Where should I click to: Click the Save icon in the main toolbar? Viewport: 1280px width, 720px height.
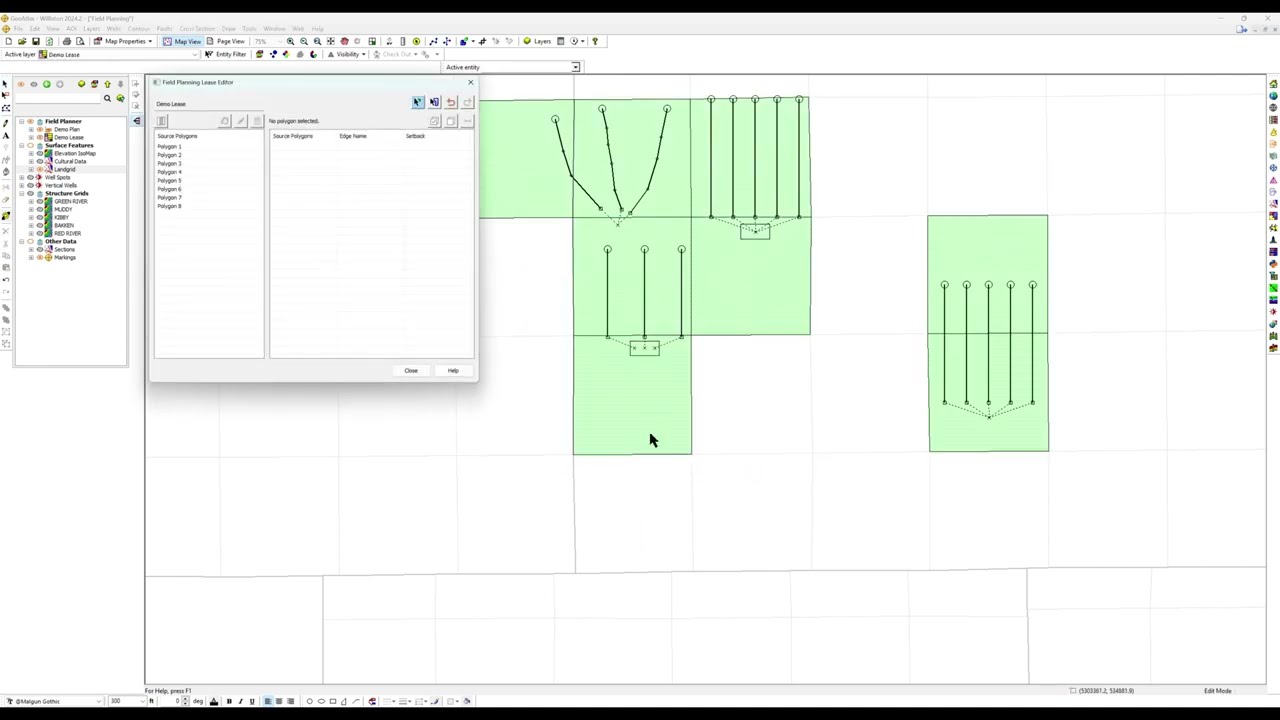click(x=35, y=41)
